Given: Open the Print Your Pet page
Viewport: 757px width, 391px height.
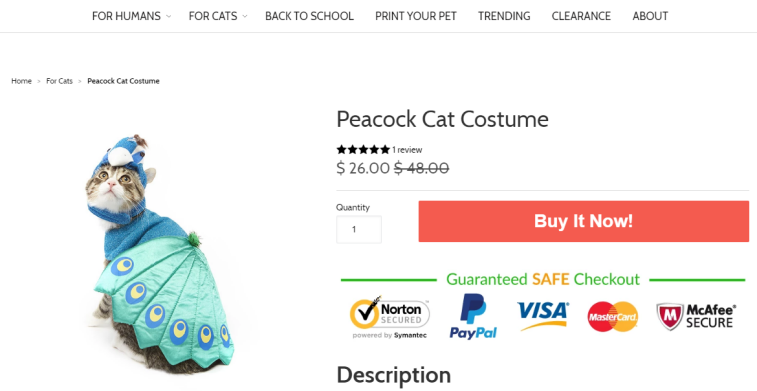Looking at the screenshot, I should point(416,16).
